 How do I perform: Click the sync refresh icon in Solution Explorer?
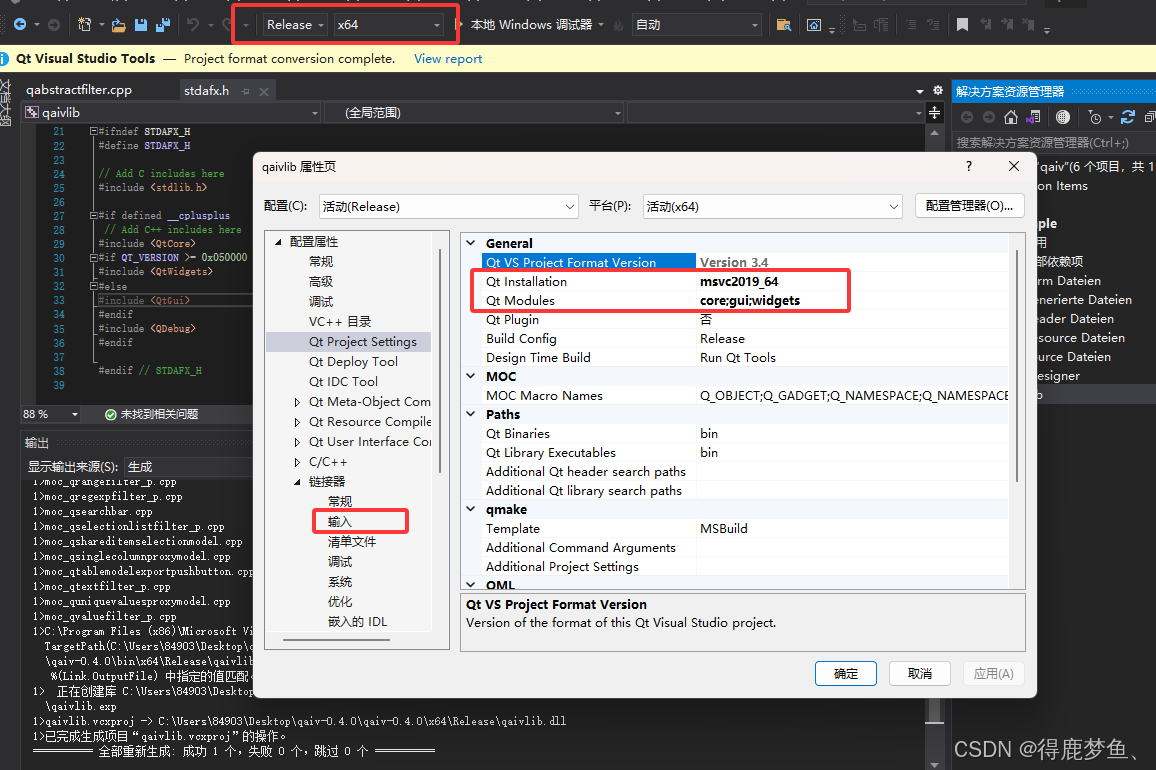pos(1128,117)
